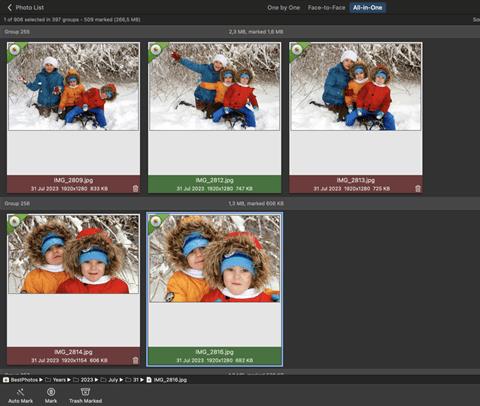Click IMG_2816.jpg file in path bar
Viewport: 480px width, 406px height.
click(x=167, y=380)
